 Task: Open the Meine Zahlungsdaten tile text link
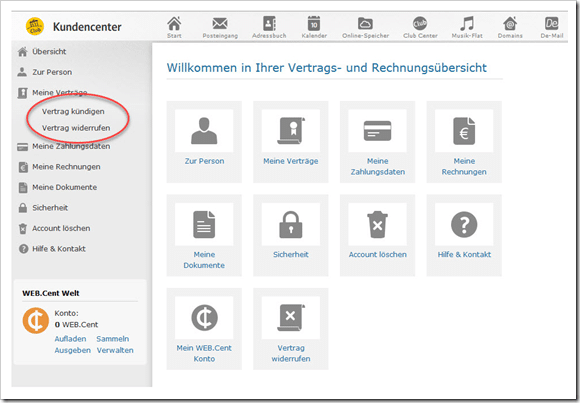377,167
